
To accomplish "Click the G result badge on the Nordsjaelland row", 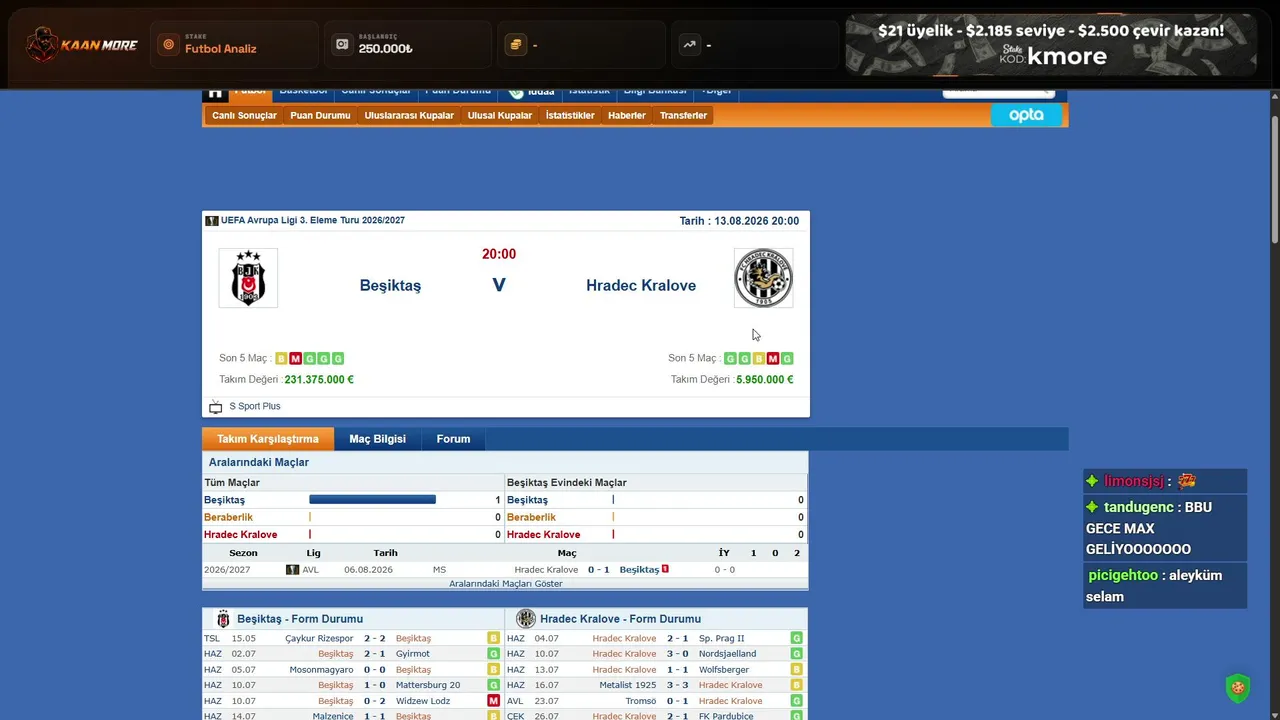I will point(797,654).
